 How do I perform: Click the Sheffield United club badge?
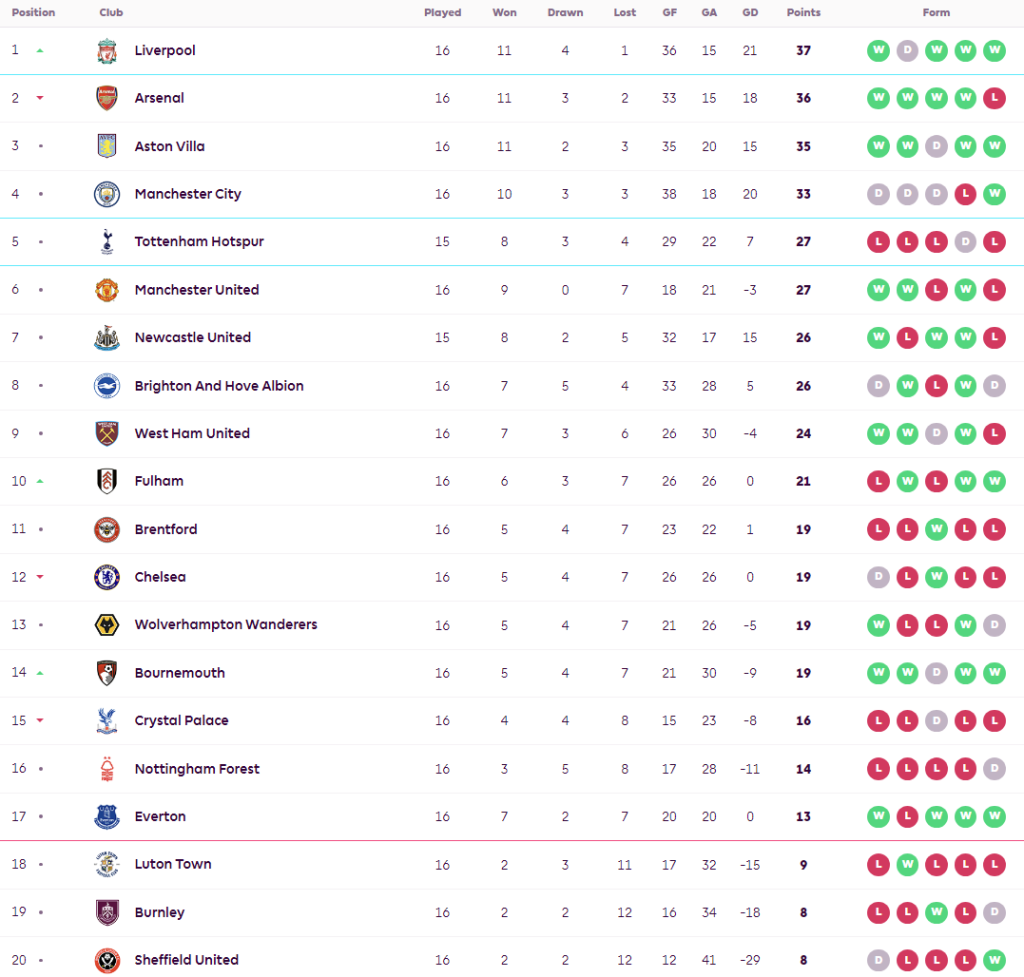pyautogui.click(x=107, y=960)
